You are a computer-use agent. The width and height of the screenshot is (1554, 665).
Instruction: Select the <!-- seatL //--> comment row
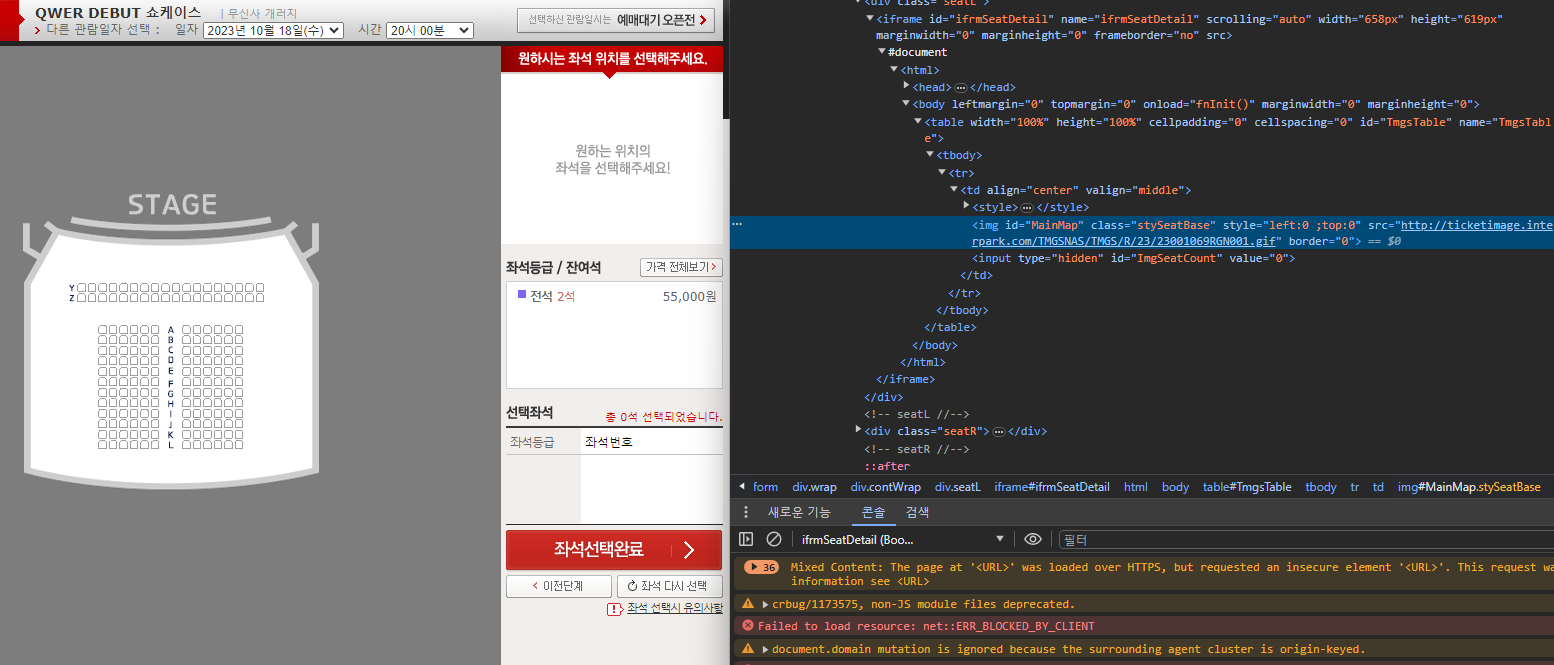(x=917, y=414)
